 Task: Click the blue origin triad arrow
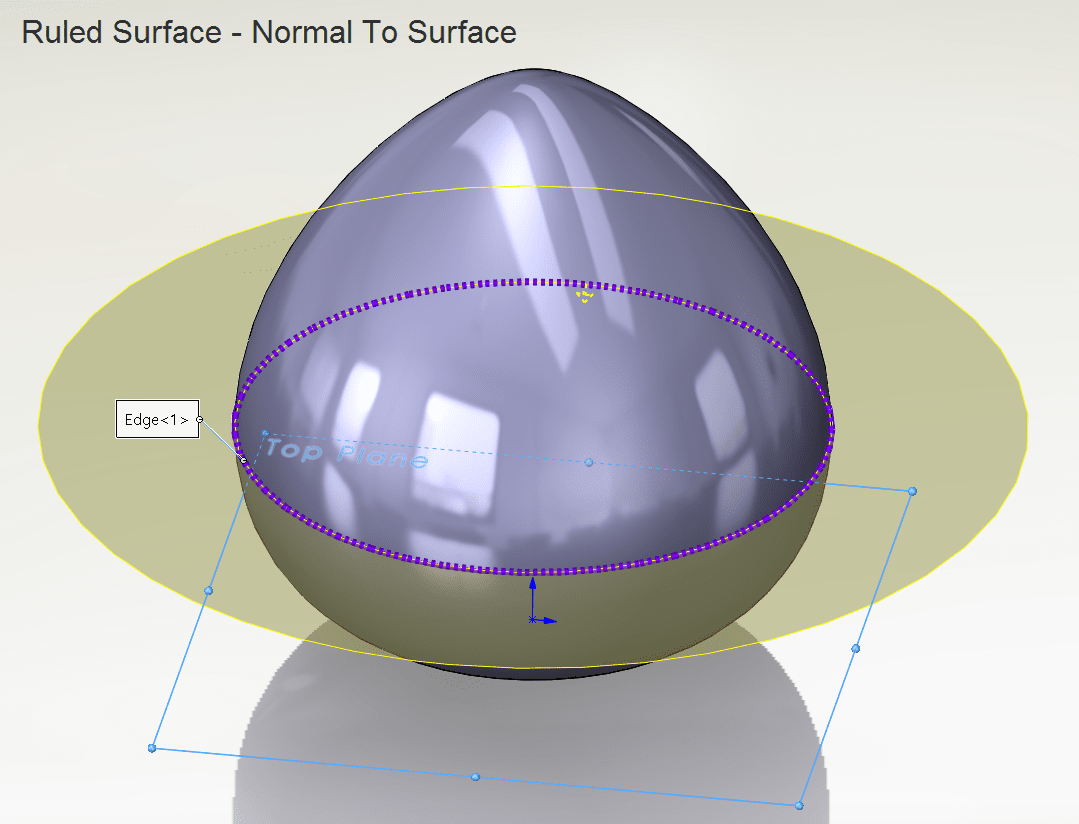click(542, 601)
